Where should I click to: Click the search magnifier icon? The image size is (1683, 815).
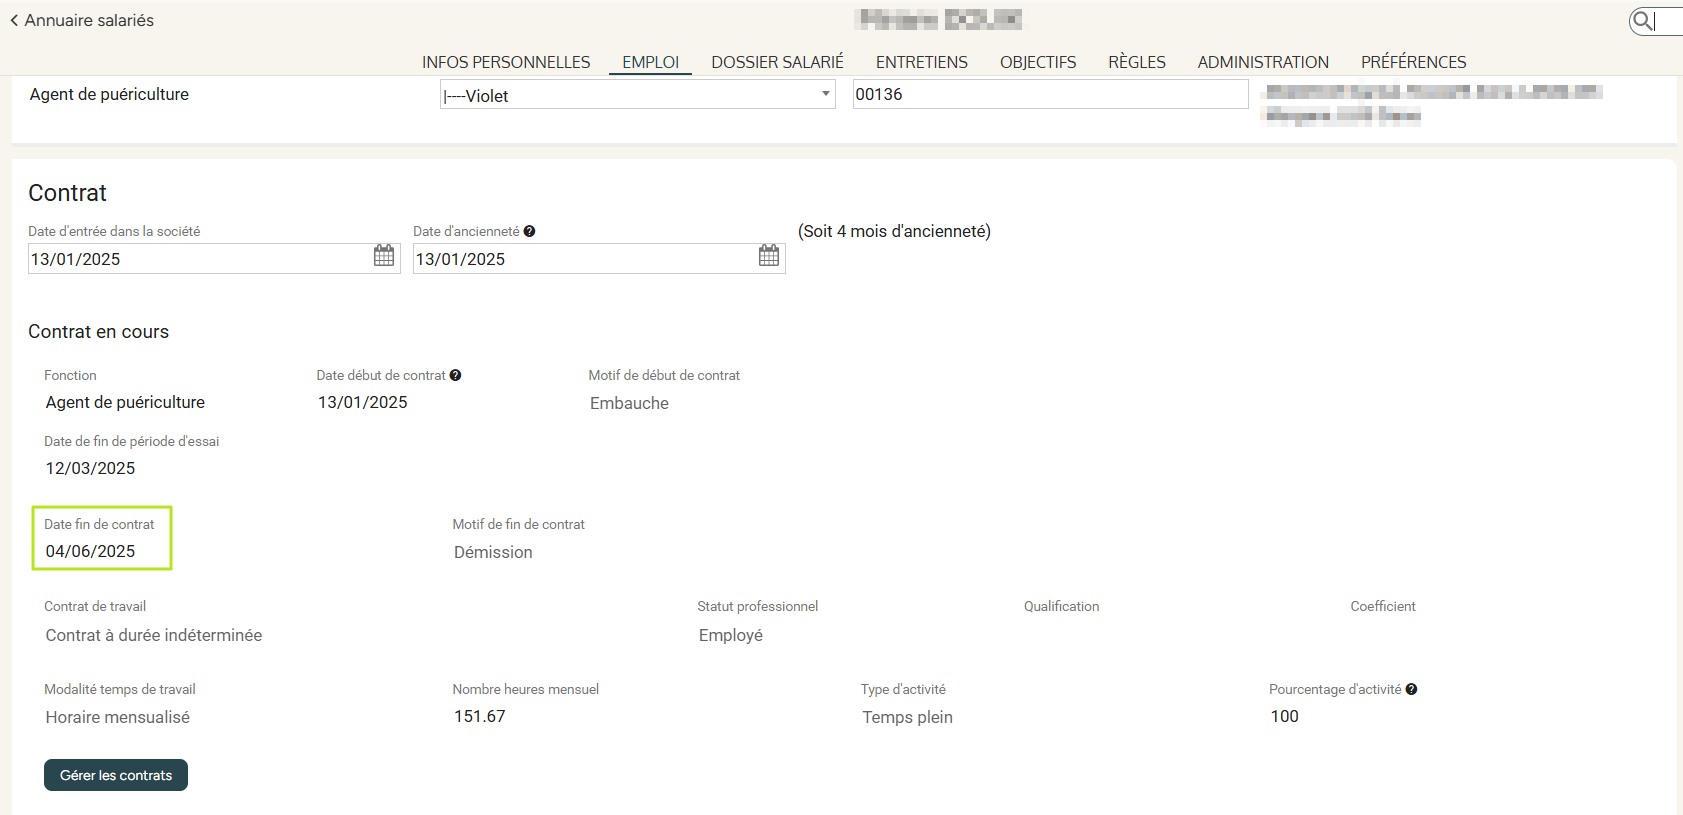coord(1643,20)
